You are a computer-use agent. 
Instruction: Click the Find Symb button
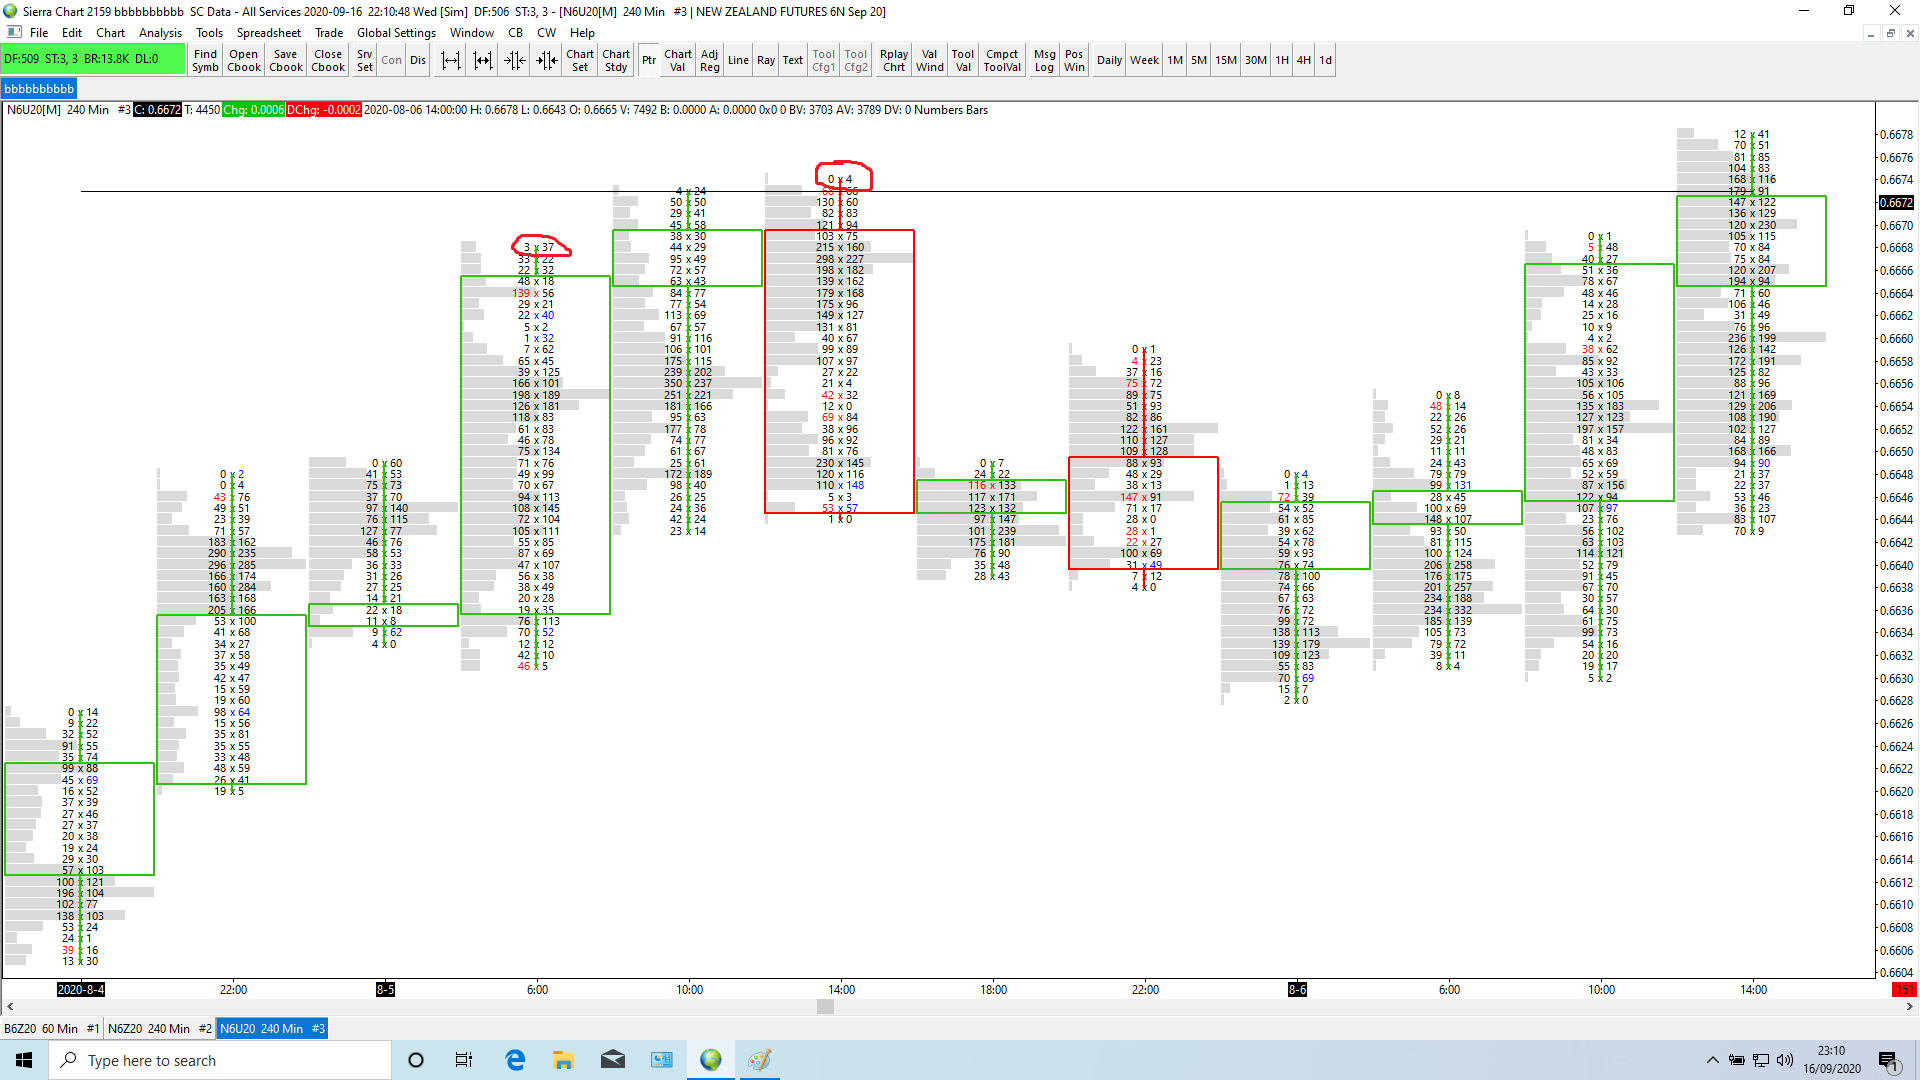205,61
